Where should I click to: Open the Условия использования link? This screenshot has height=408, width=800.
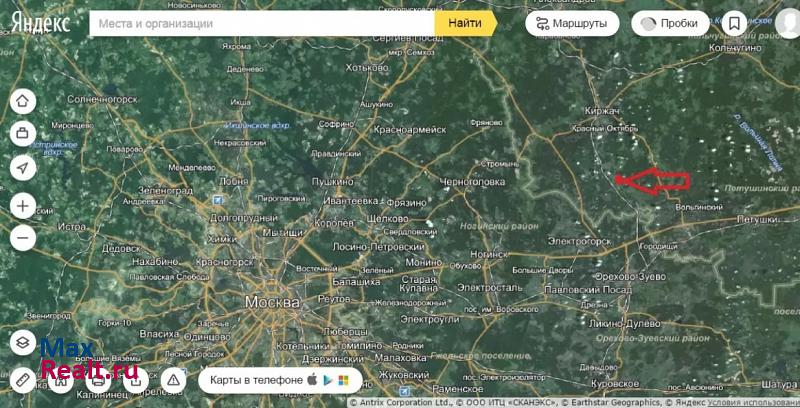[x=753, y=402]
